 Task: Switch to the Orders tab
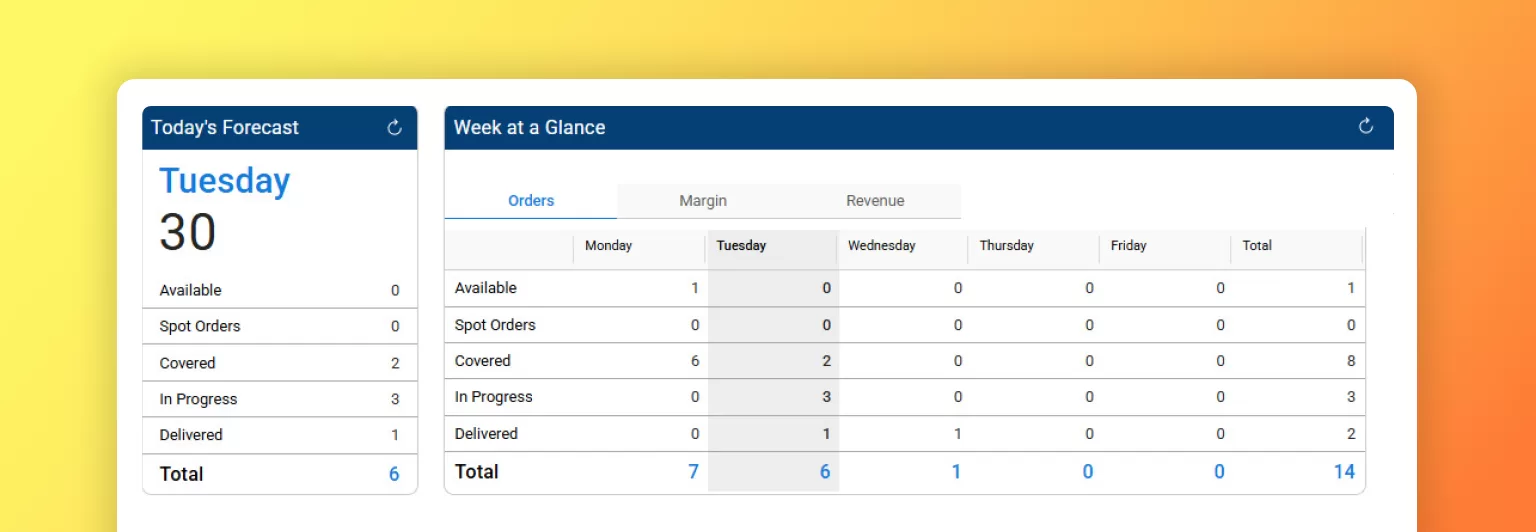531,201
